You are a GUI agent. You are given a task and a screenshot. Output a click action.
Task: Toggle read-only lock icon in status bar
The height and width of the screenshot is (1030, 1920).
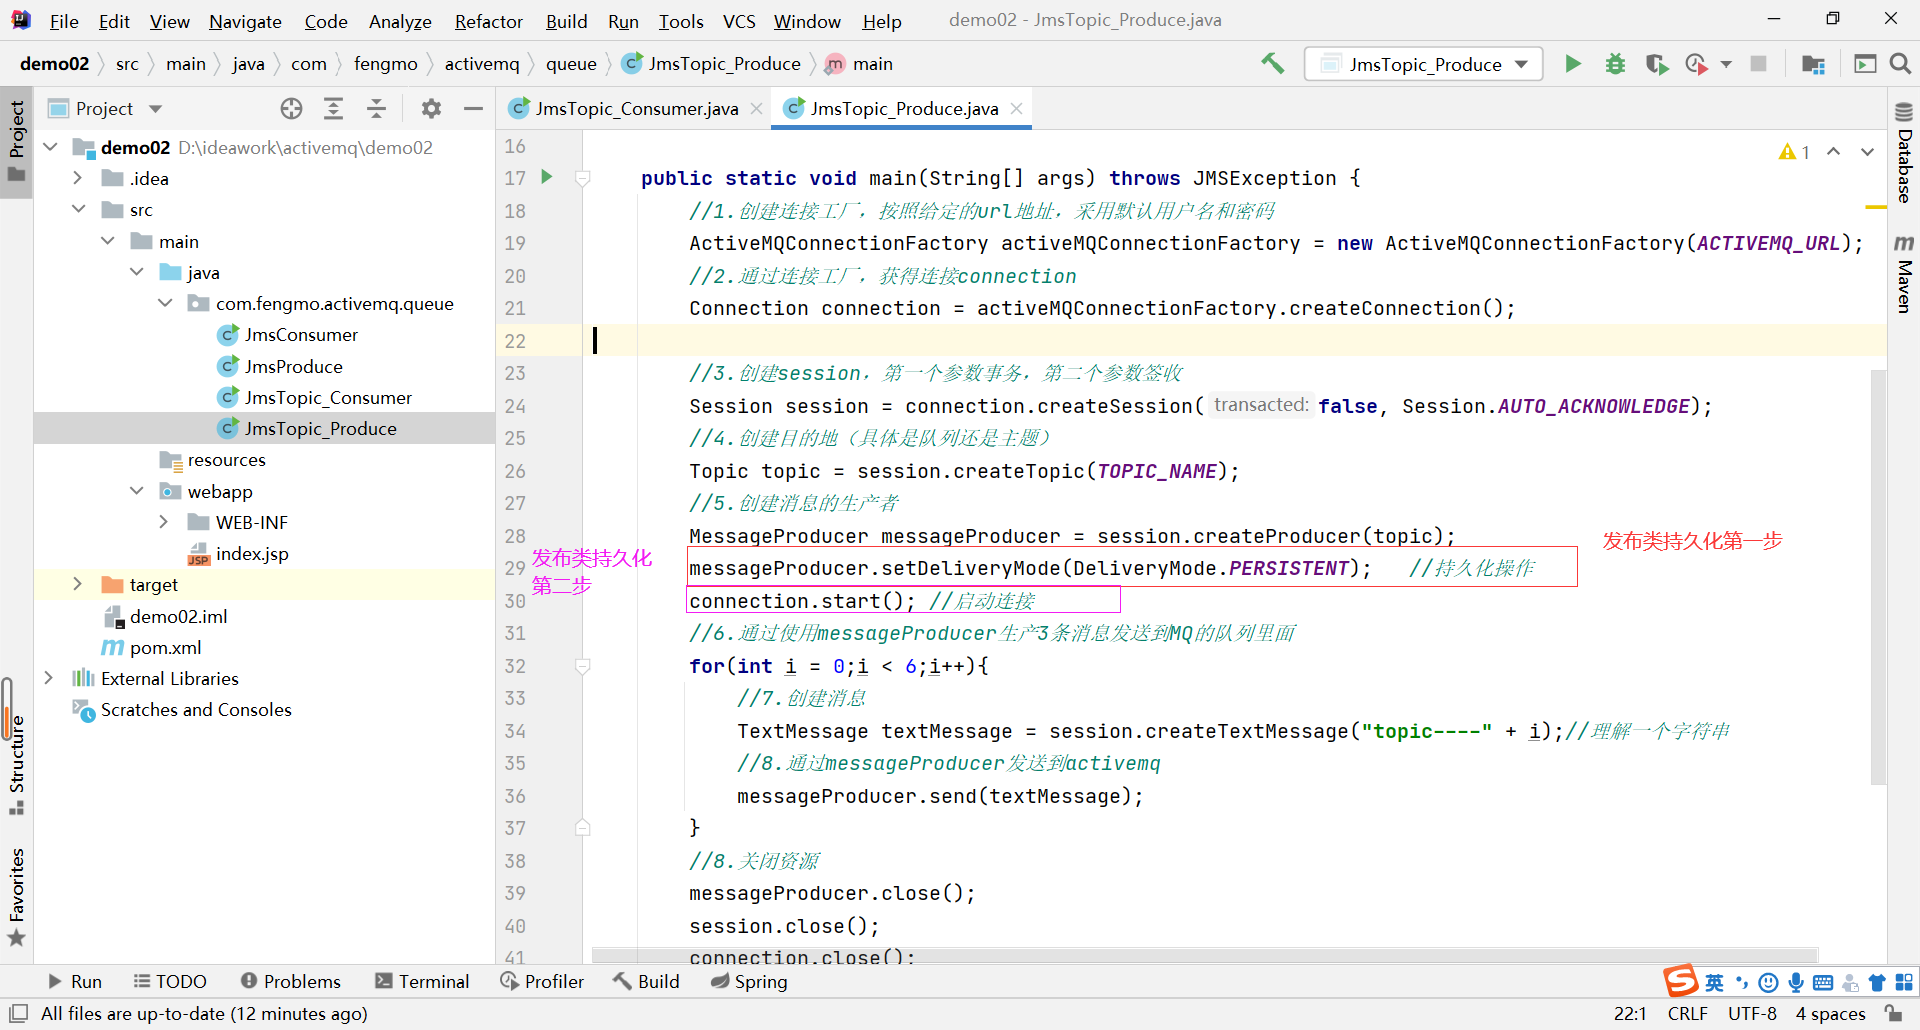(1893, 1013)
